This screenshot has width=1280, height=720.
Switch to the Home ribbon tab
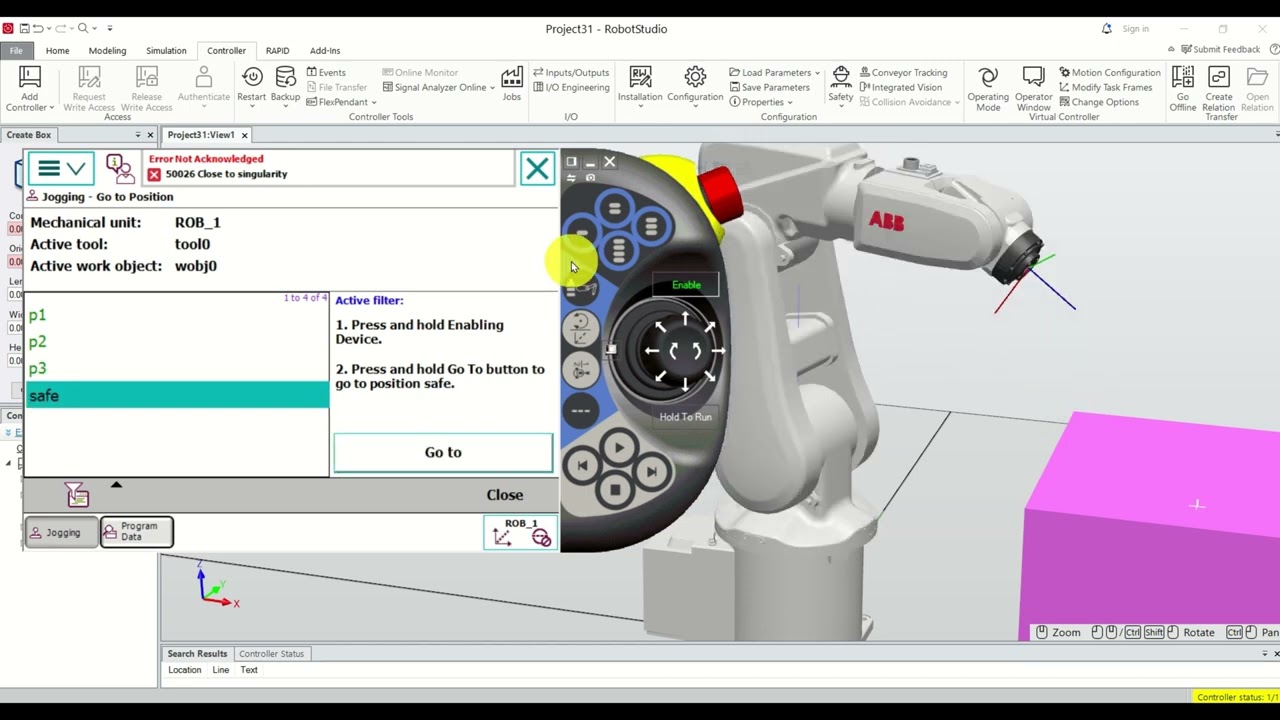coord(57,50)
